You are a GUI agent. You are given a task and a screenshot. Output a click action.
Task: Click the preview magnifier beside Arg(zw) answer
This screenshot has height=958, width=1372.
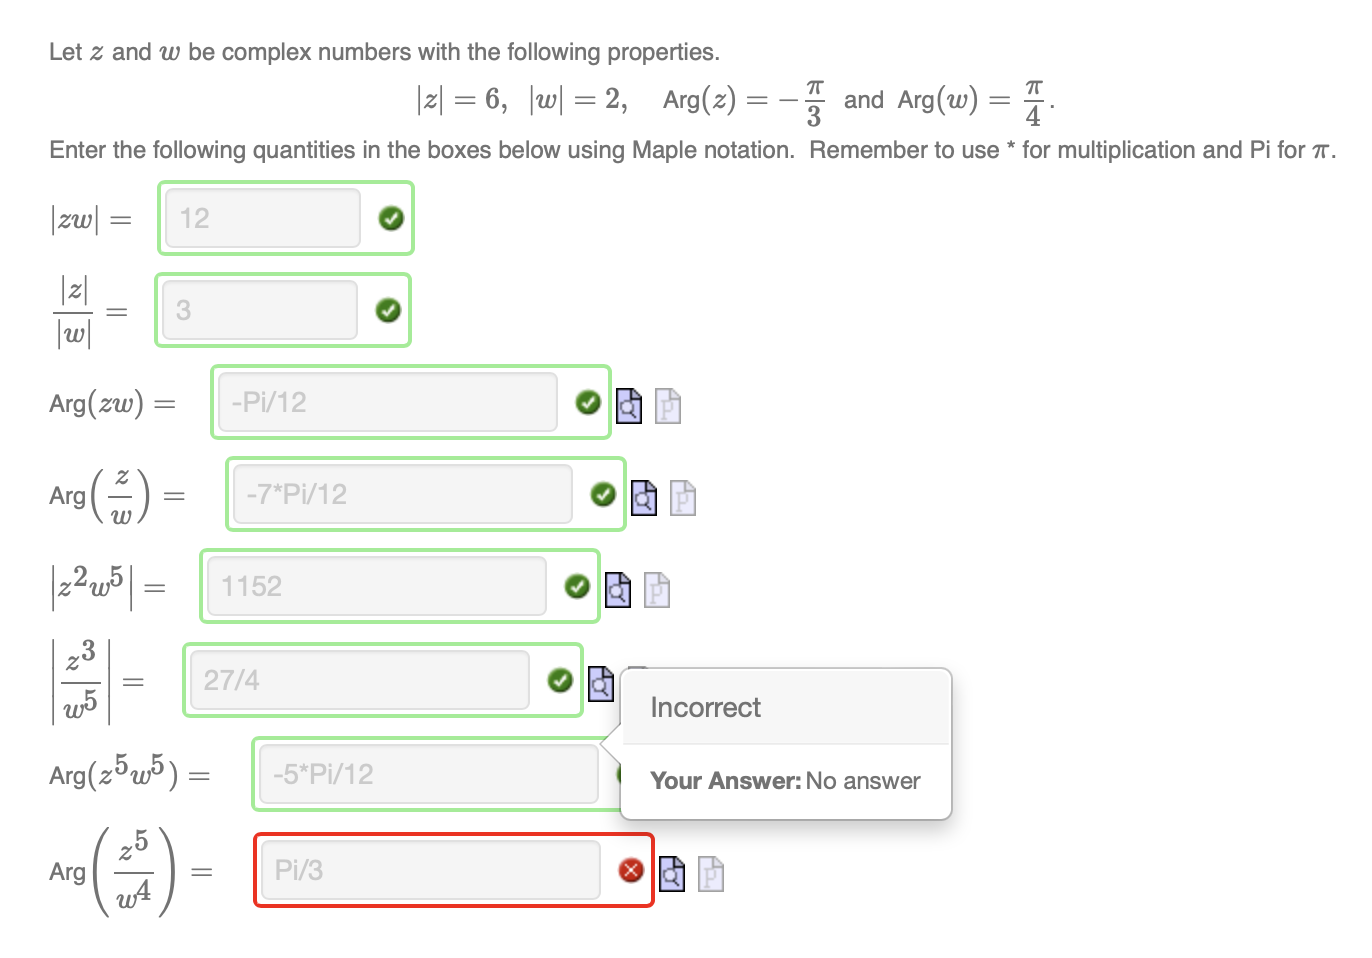629,405
